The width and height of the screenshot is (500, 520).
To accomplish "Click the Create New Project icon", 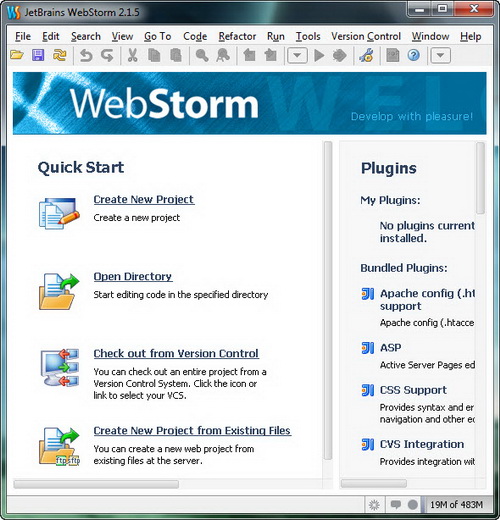I will pyautogui.click(x=59, y=213).
